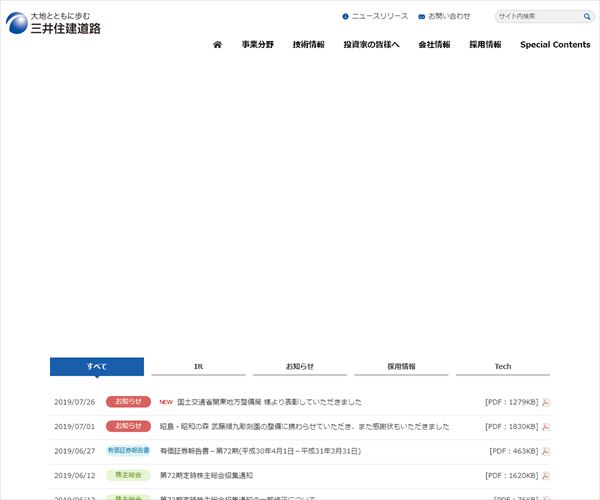
Task: Open the 技術情報 menu
Action: 308,45
